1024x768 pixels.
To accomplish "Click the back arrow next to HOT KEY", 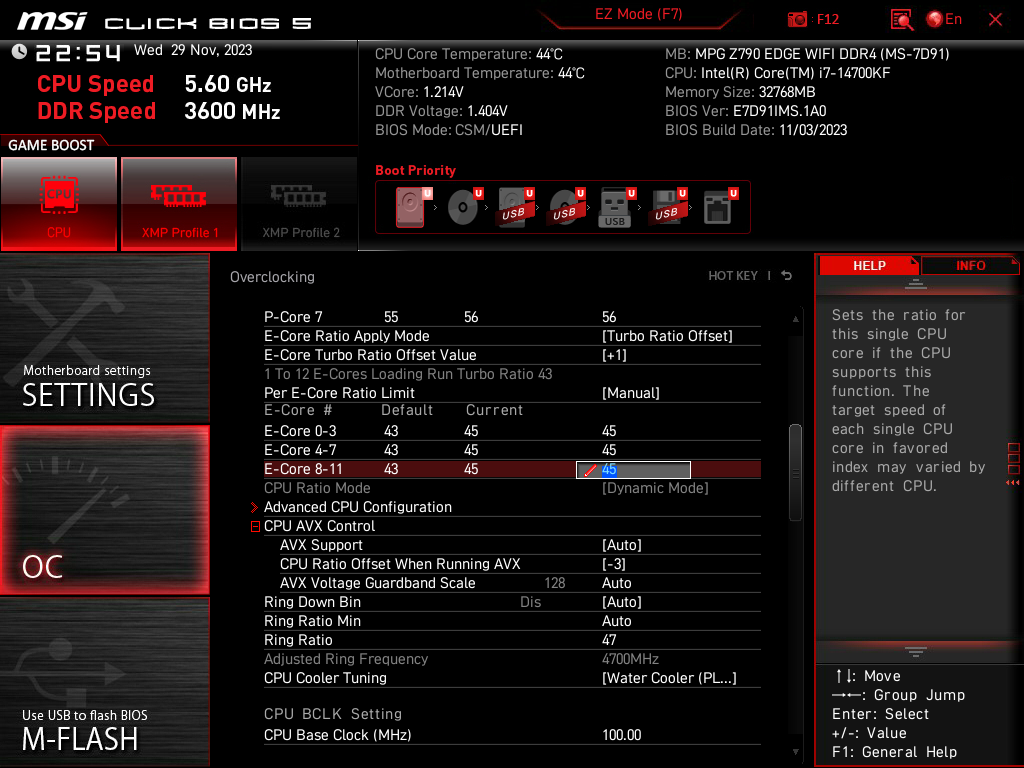I will click(787, 276).
